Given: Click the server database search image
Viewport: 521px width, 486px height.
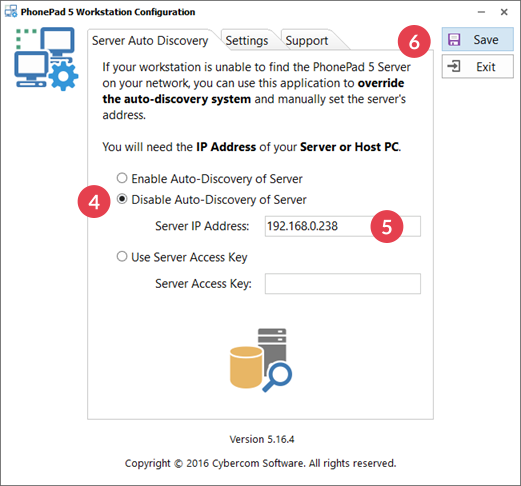Looking at the screenshot, I should click(261, 360).
